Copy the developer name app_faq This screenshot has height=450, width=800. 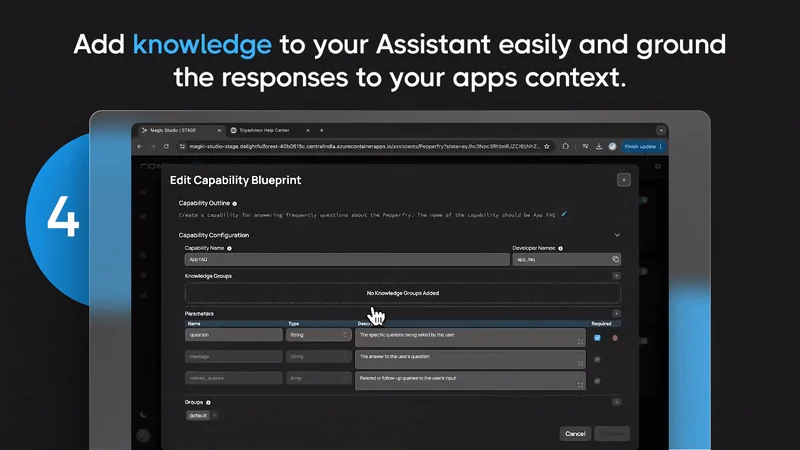click(615, 259)
